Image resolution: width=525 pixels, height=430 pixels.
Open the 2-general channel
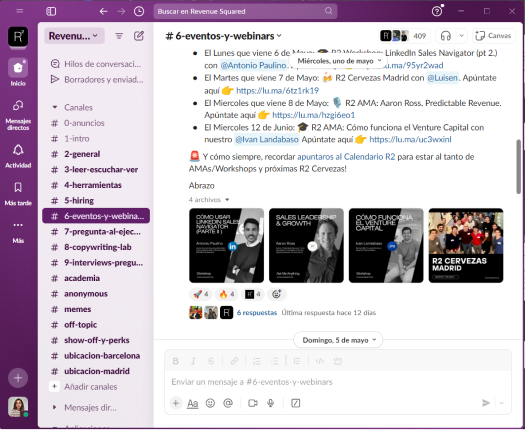[96, 154]
